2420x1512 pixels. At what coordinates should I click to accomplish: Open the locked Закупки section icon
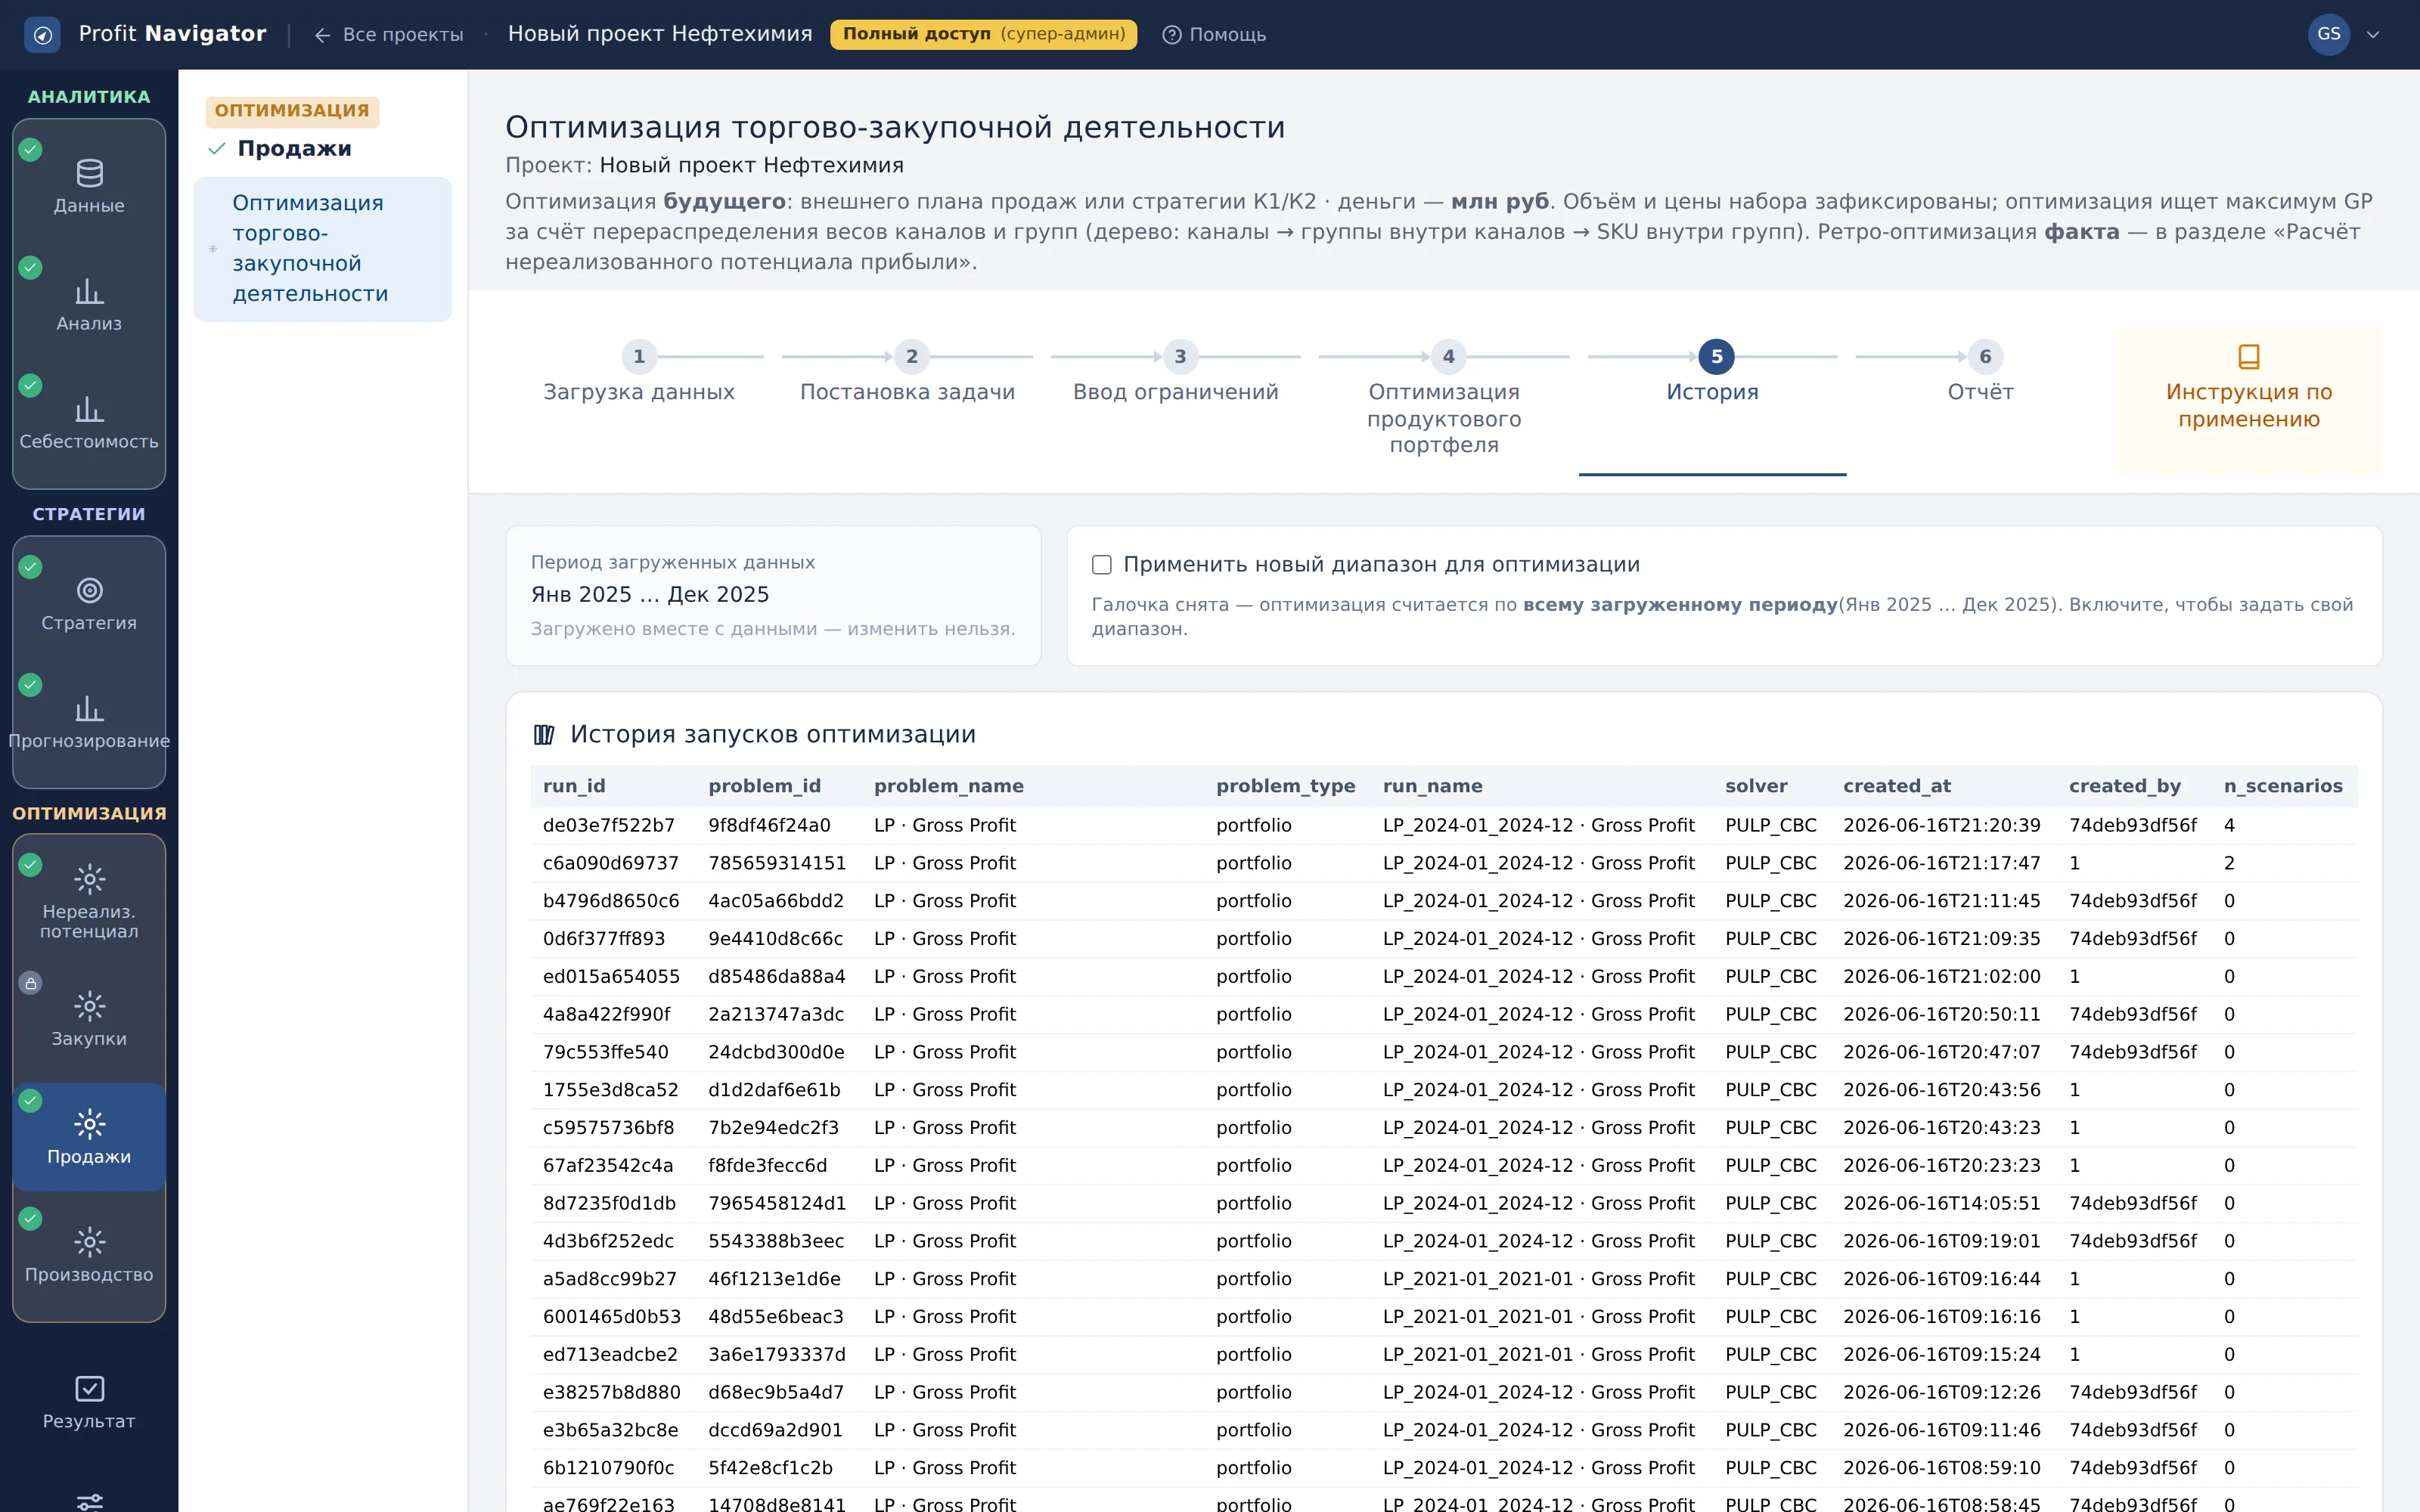click(x=89, y=1006)
